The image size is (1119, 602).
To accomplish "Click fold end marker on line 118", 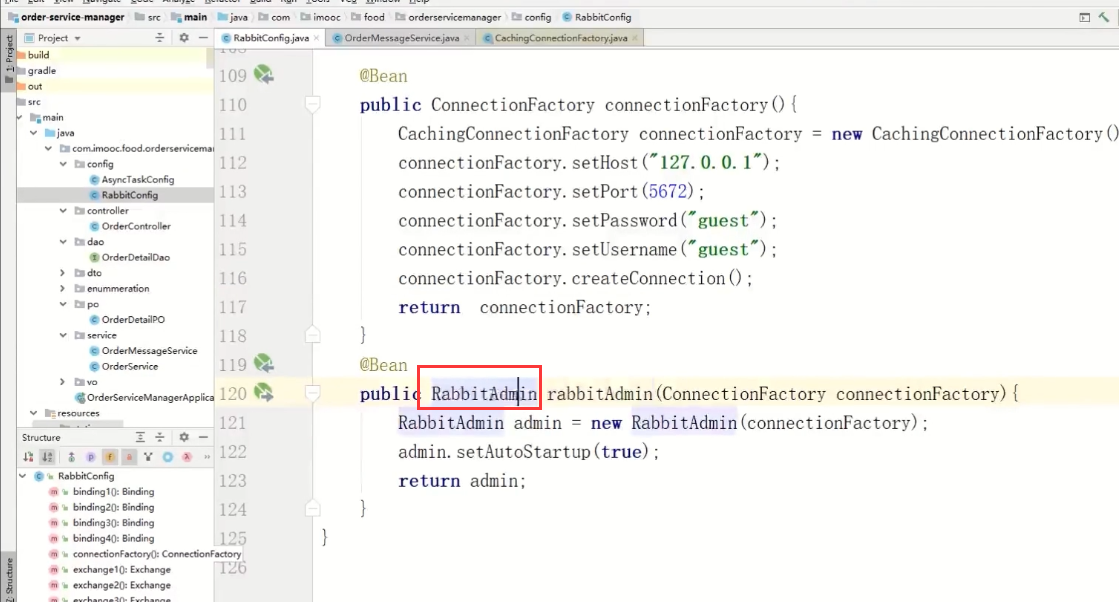I will click(x=313, y=334).
